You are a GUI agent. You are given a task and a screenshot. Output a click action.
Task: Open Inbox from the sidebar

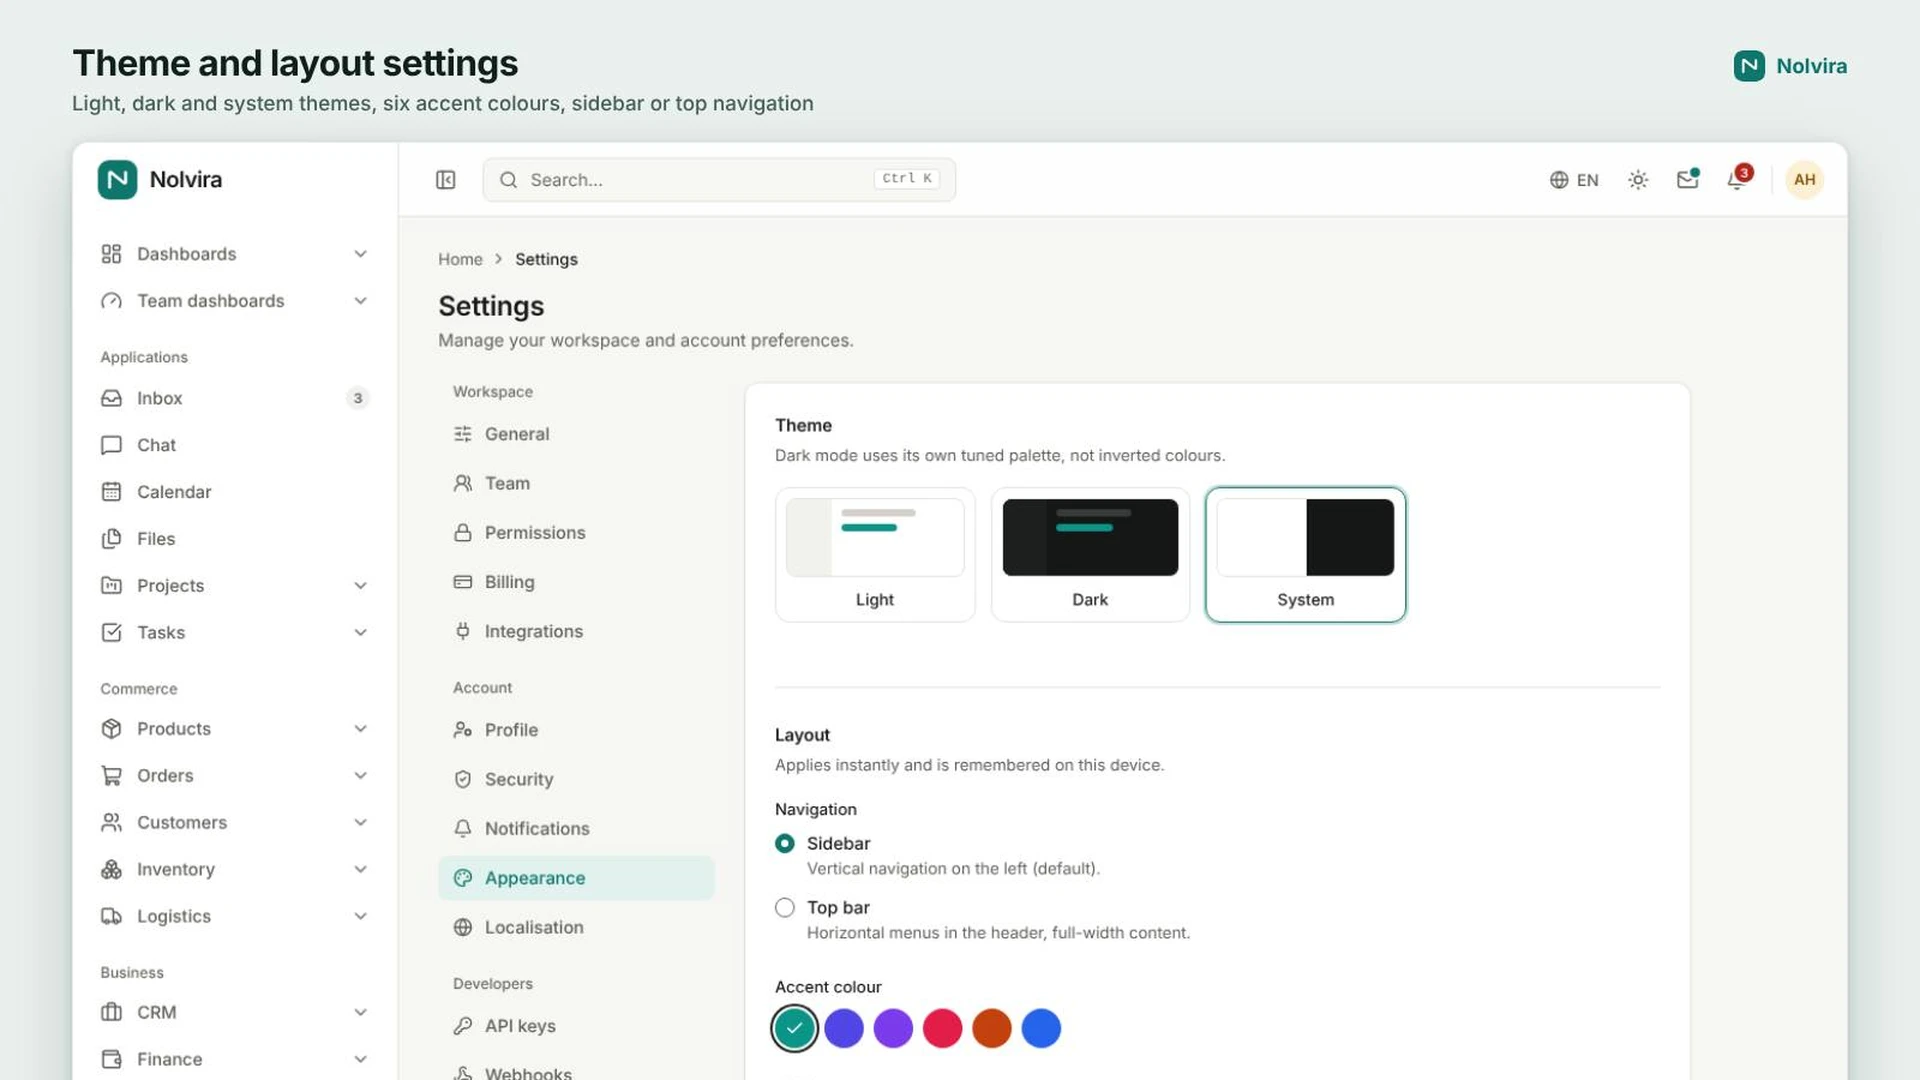point(235,398)
